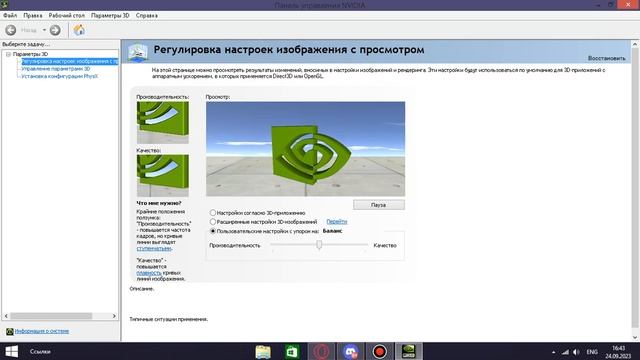Click the main pane scroll-up arrow
The height and width of the screenshot is (360, 640).
coord(635,44)
